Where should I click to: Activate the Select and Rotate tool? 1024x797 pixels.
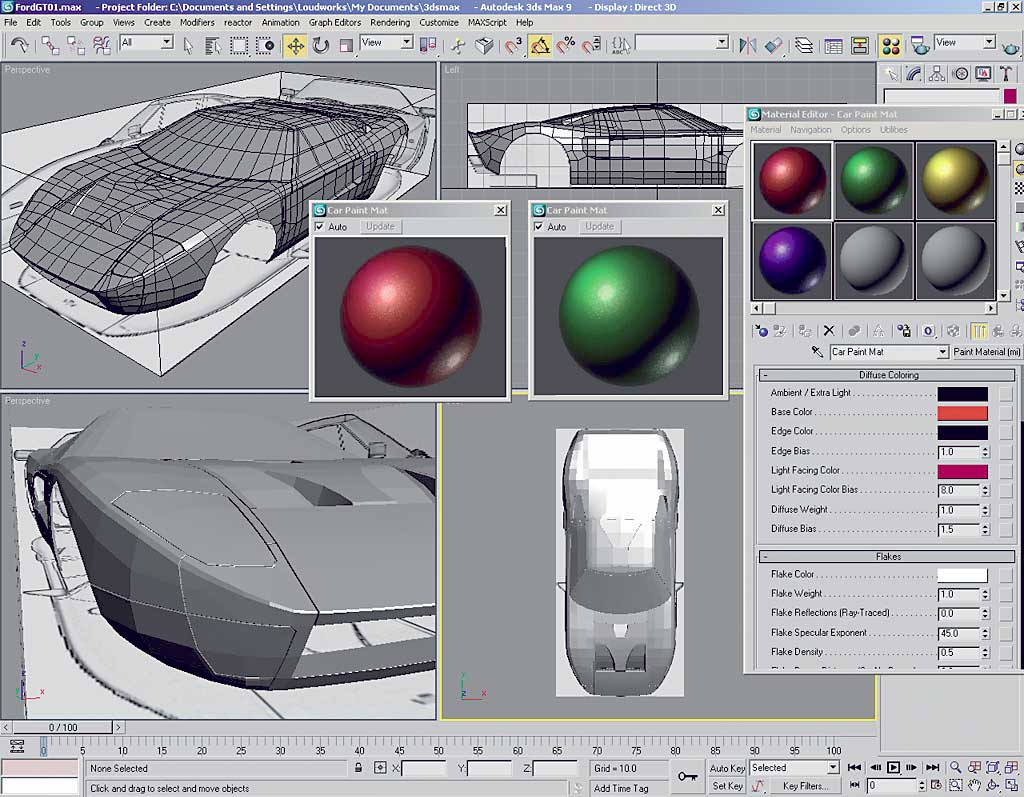(x=321, y=46)
